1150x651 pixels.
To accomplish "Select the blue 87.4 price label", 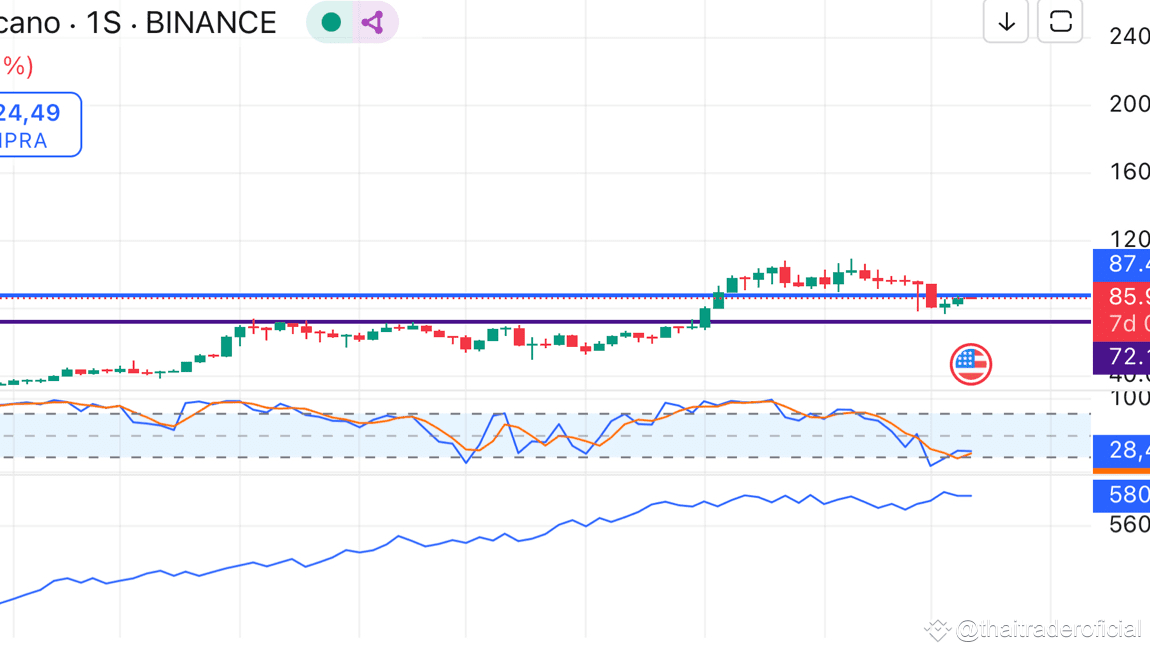I will [1121, 264].
